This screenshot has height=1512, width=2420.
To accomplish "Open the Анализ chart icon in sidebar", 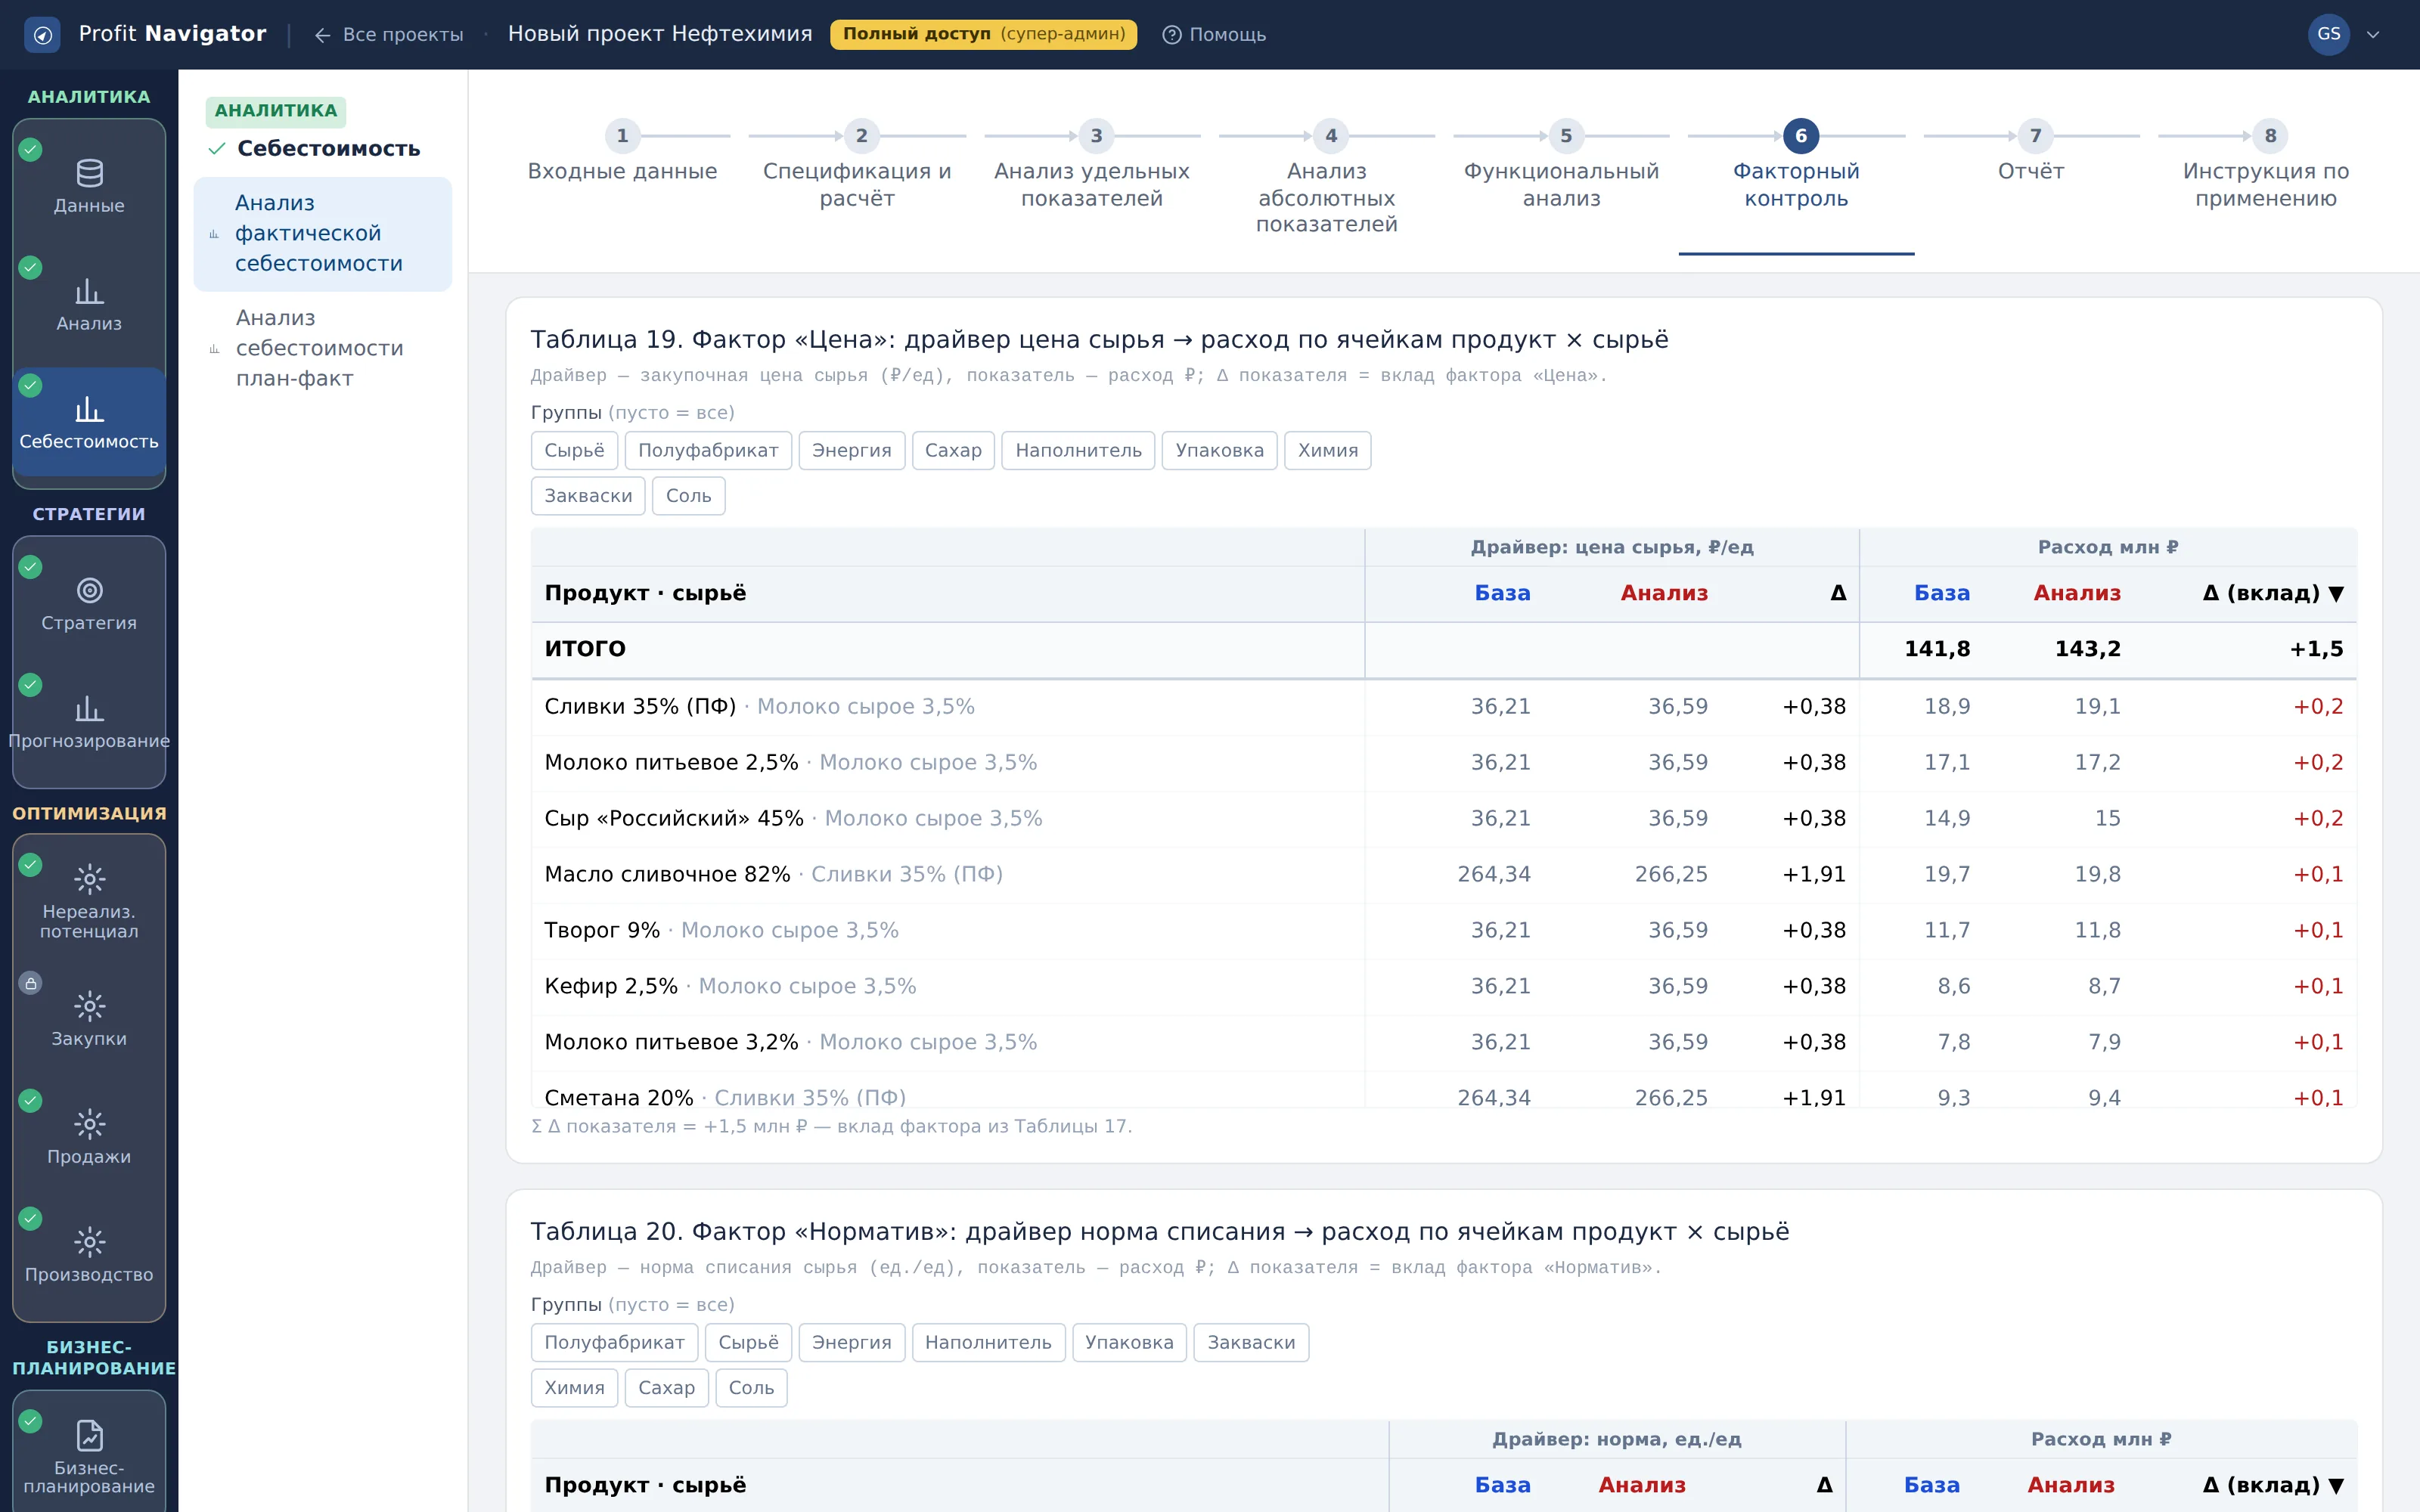I will tap(89, 292).
